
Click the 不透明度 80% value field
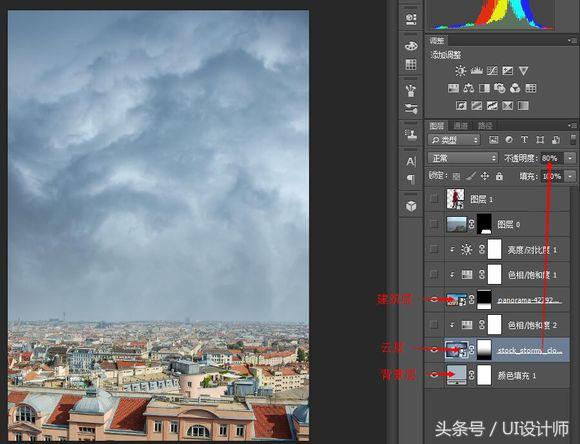(x=552, y=158)
